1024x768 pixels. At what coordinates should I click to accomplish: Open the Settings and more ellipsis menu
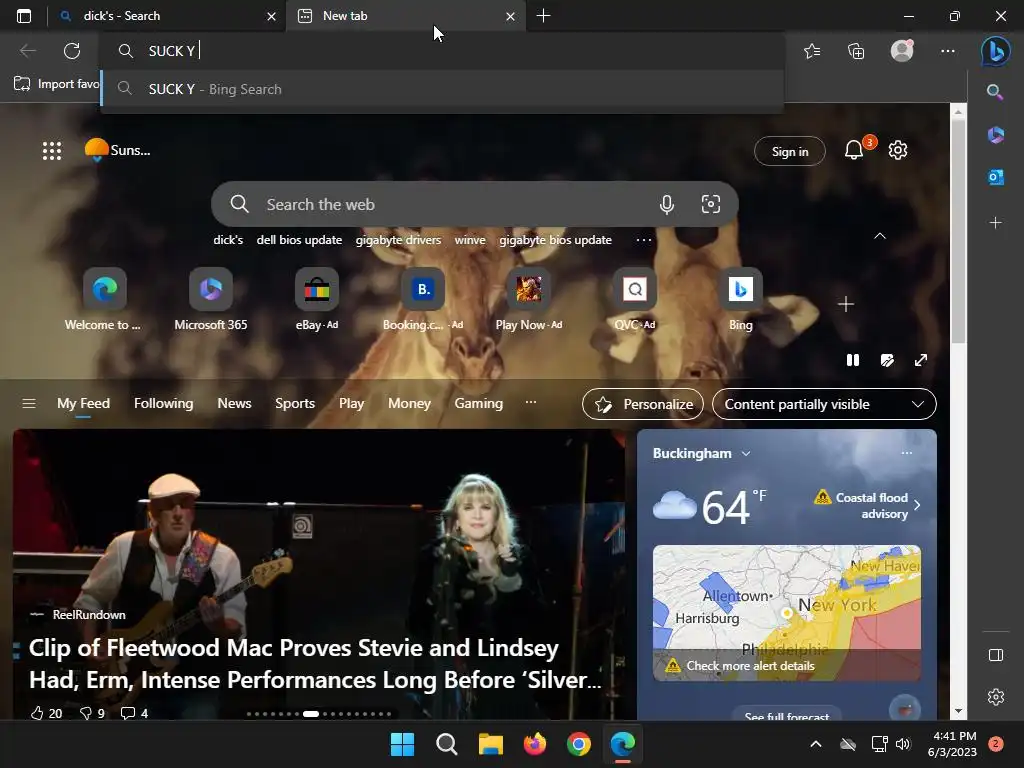coord(948,51)
